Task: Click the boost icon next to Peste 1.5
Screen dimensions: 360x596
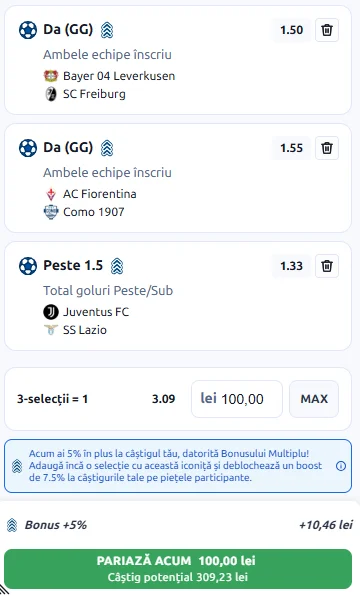Action: (117, 266)
